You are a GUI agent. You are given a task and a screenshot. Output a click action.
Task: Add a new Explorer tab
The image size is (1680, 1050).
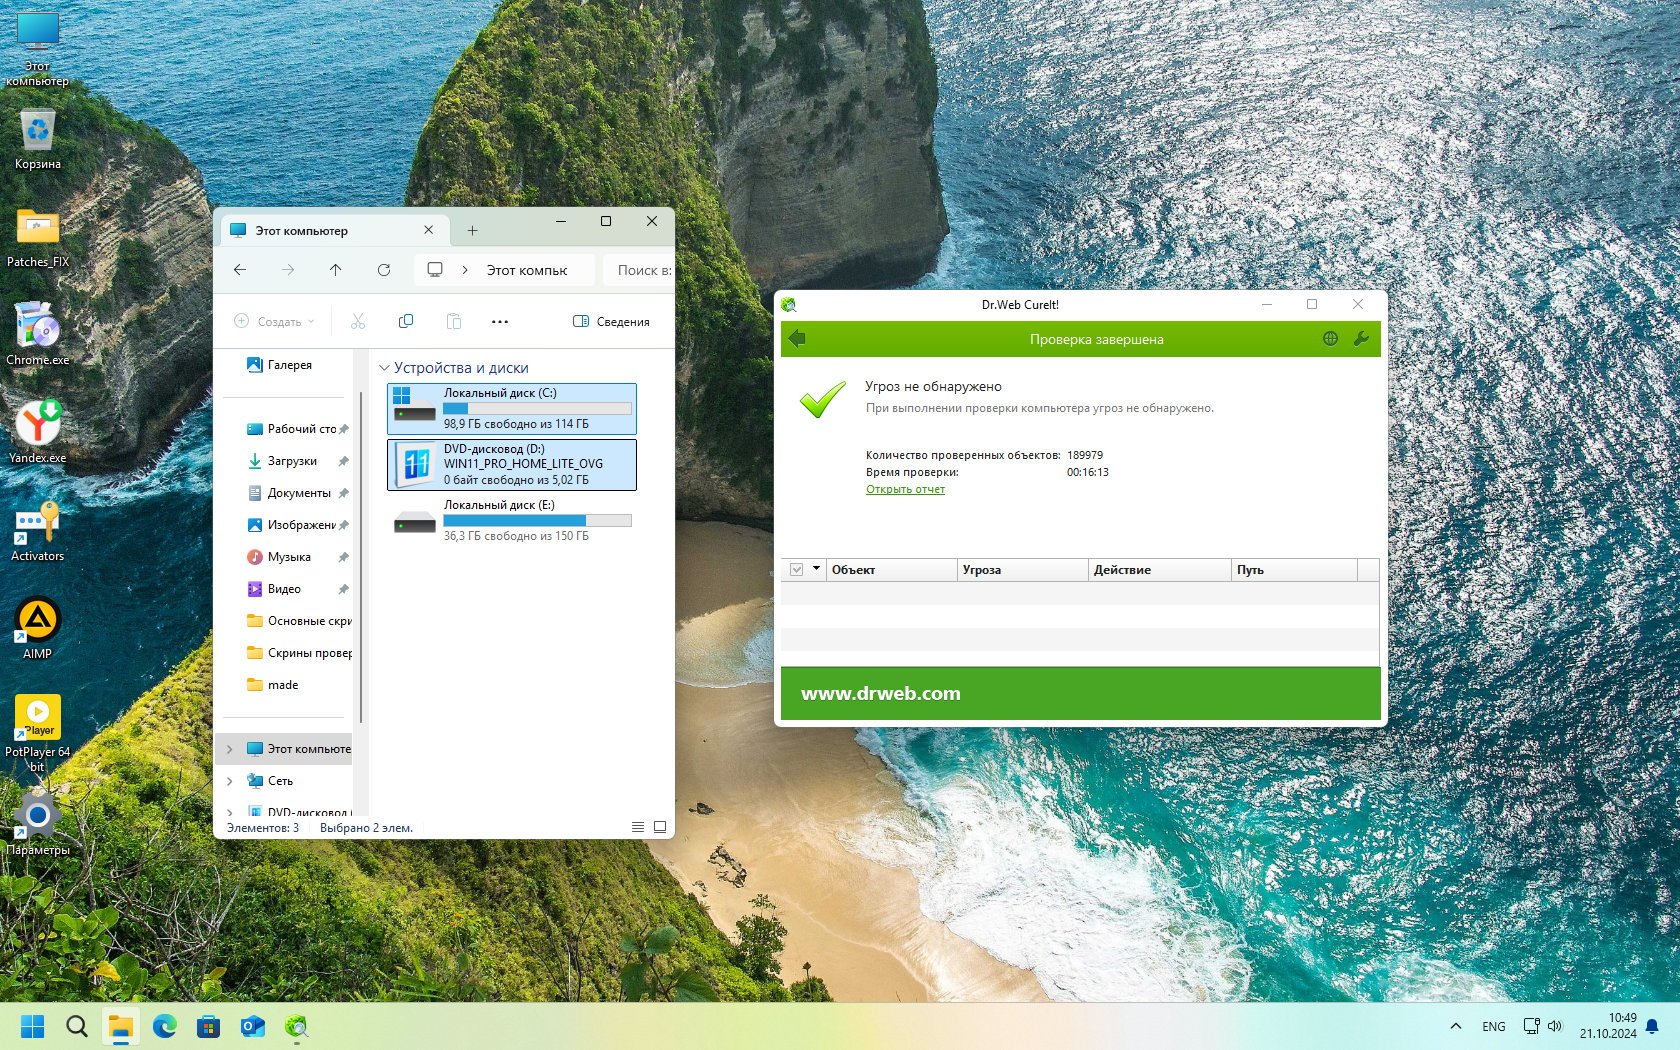coord(472,231)
